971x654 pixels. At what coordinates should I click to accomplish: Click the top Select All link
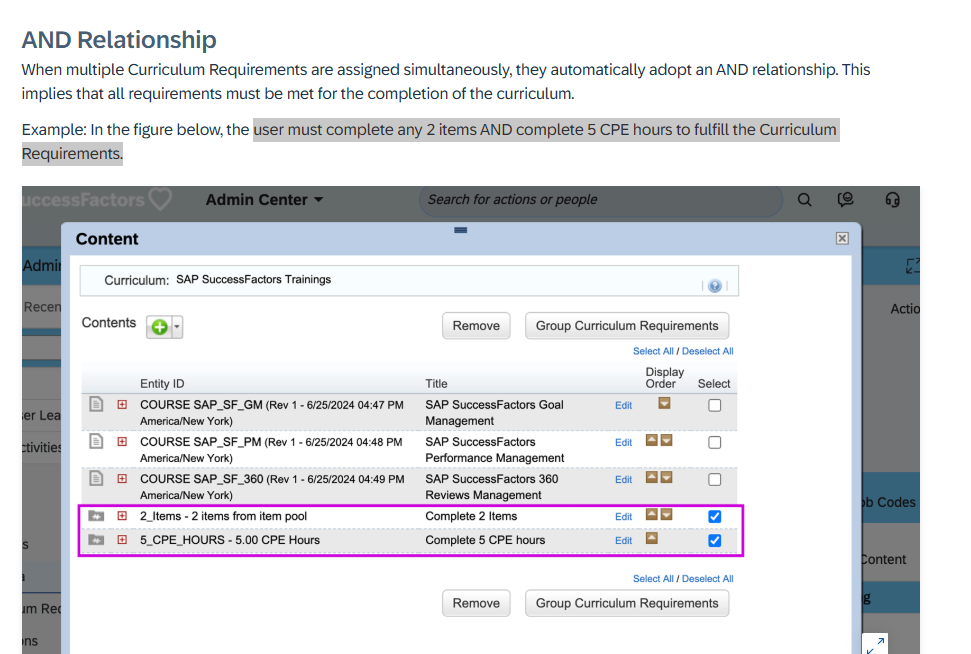(x=653, y=351)
